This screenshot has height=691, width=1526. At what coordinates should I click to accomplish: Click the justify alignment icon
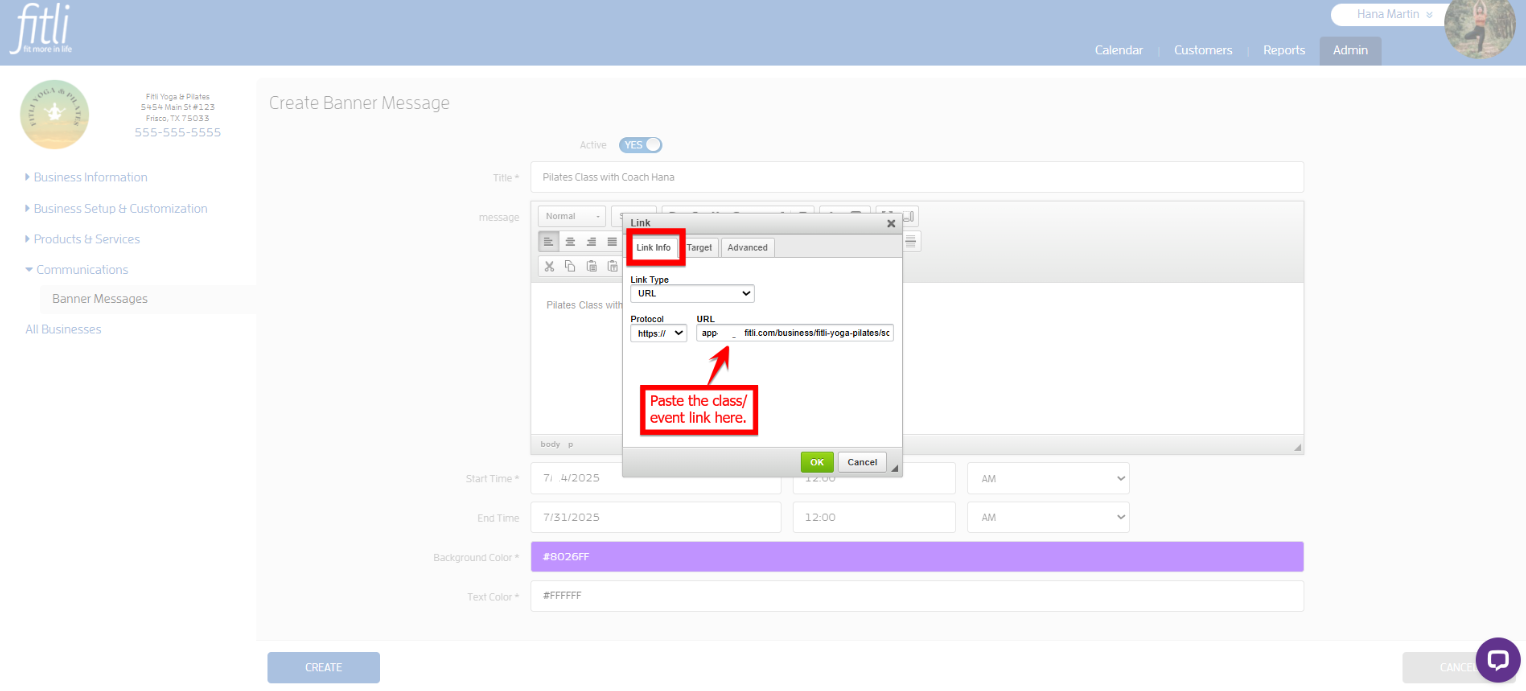pyautogui.click(x=612, y=241)
